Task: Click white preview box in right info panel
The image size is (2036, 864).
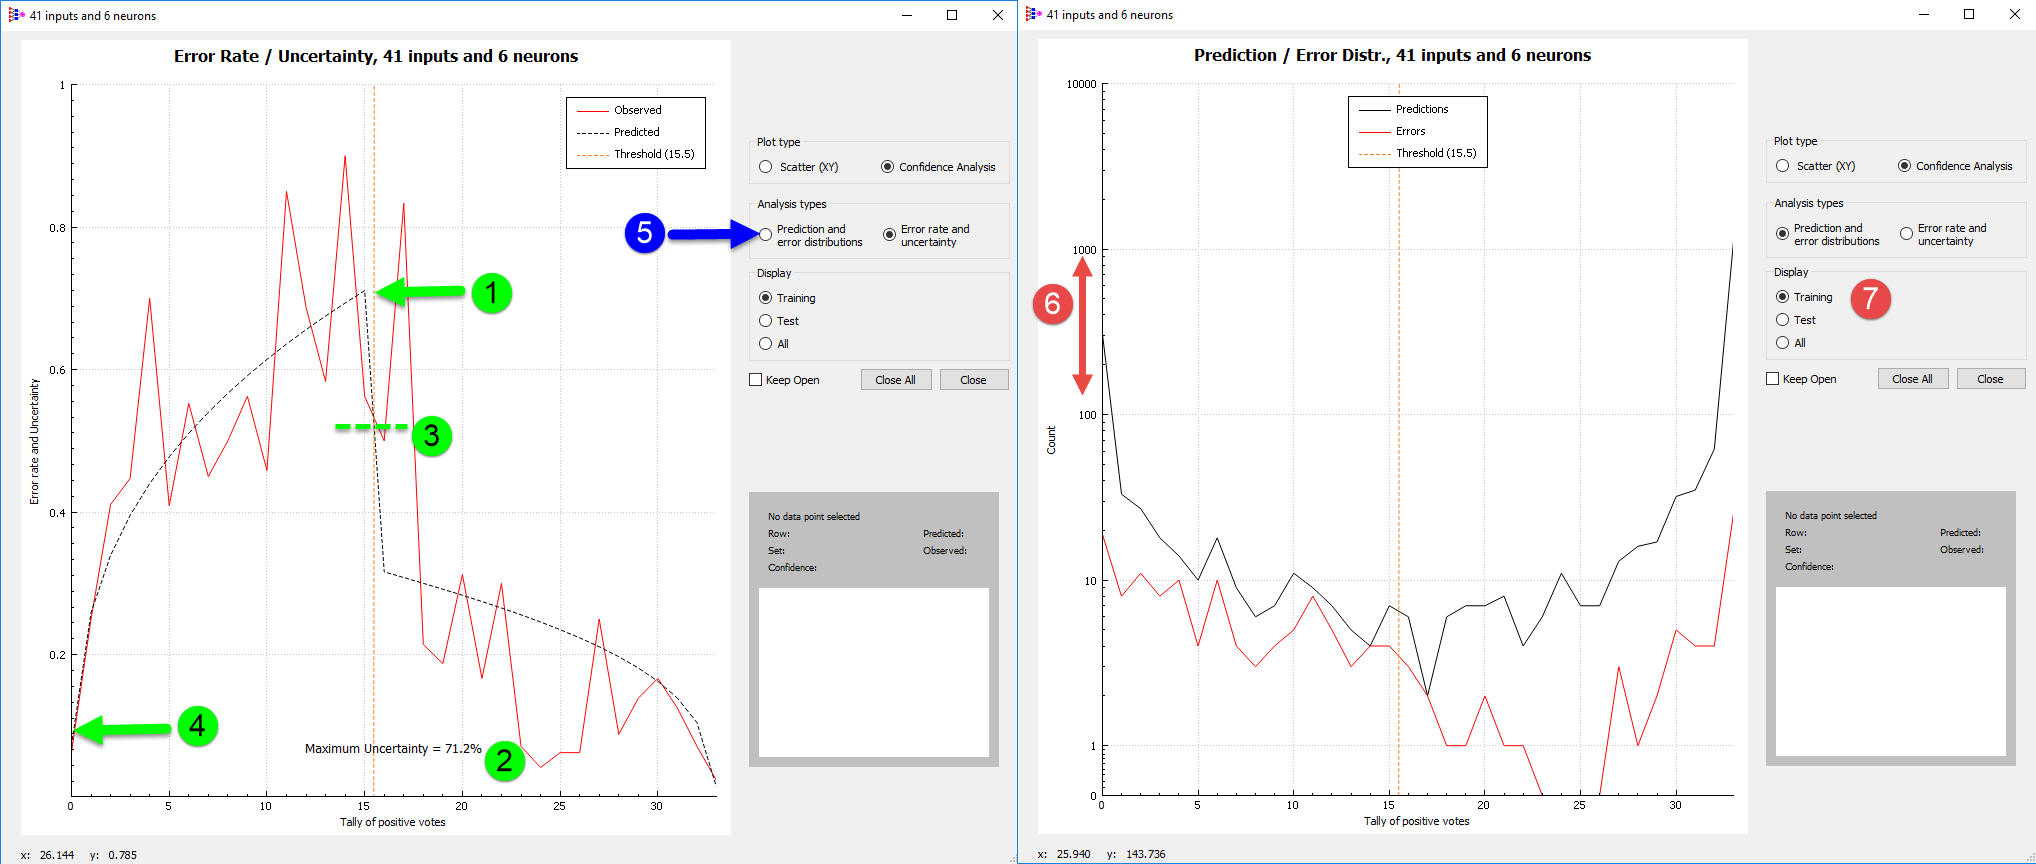Action: pyautogui.click(x=1891, y=671)
